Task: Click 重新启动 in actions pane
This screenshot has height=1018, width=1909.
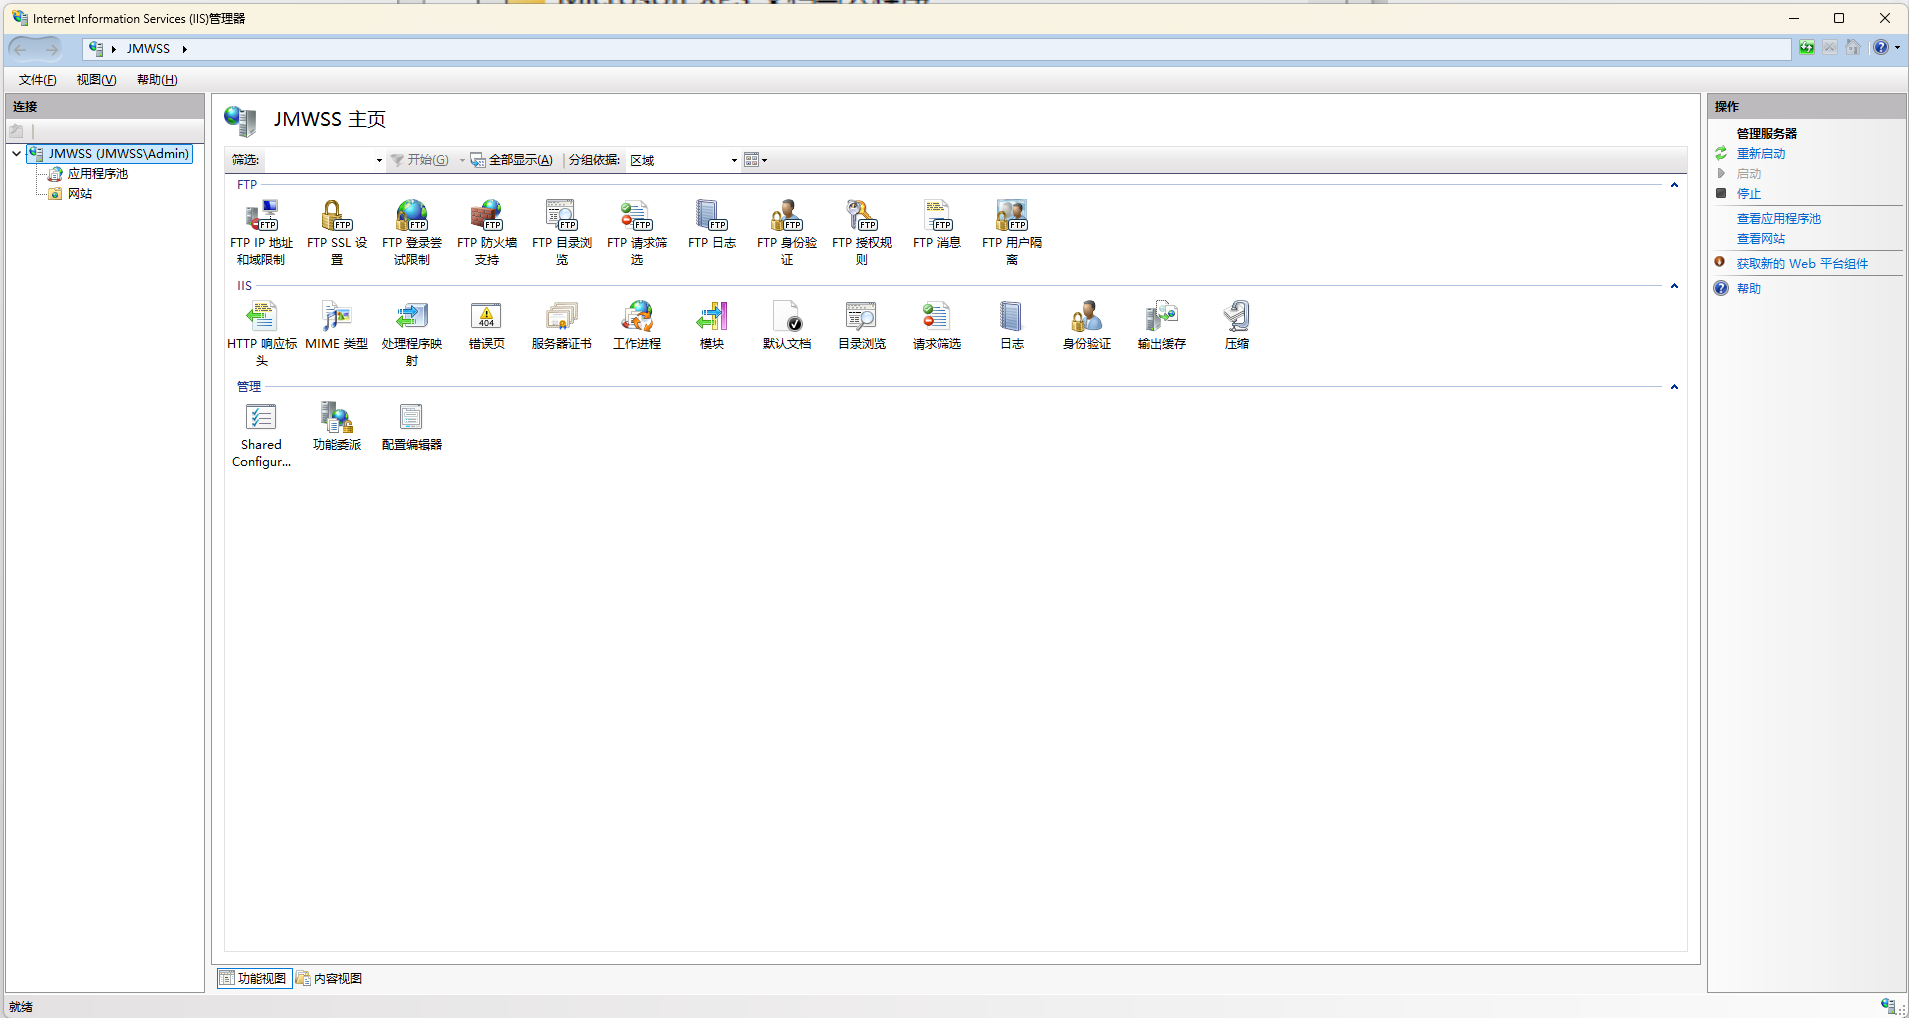Action: pyautogui.click(x=1760, y=154)
